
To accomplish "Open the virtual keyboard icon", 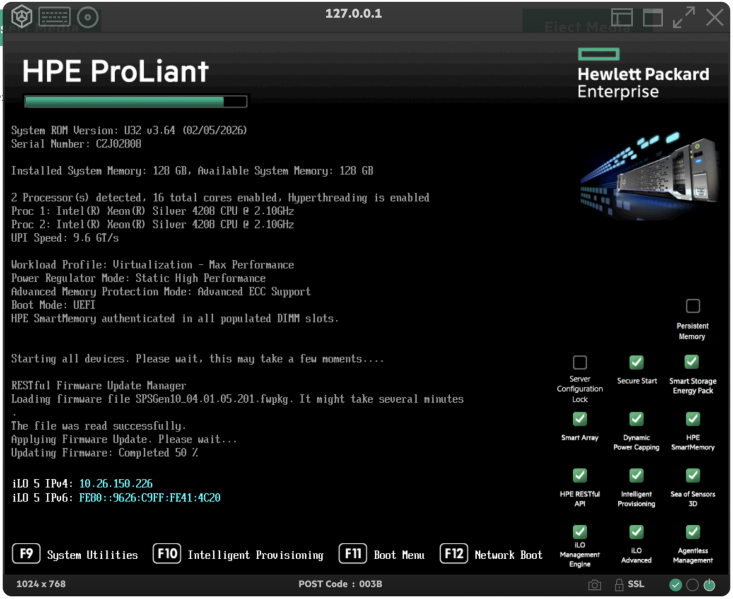I will click(55, 17).
